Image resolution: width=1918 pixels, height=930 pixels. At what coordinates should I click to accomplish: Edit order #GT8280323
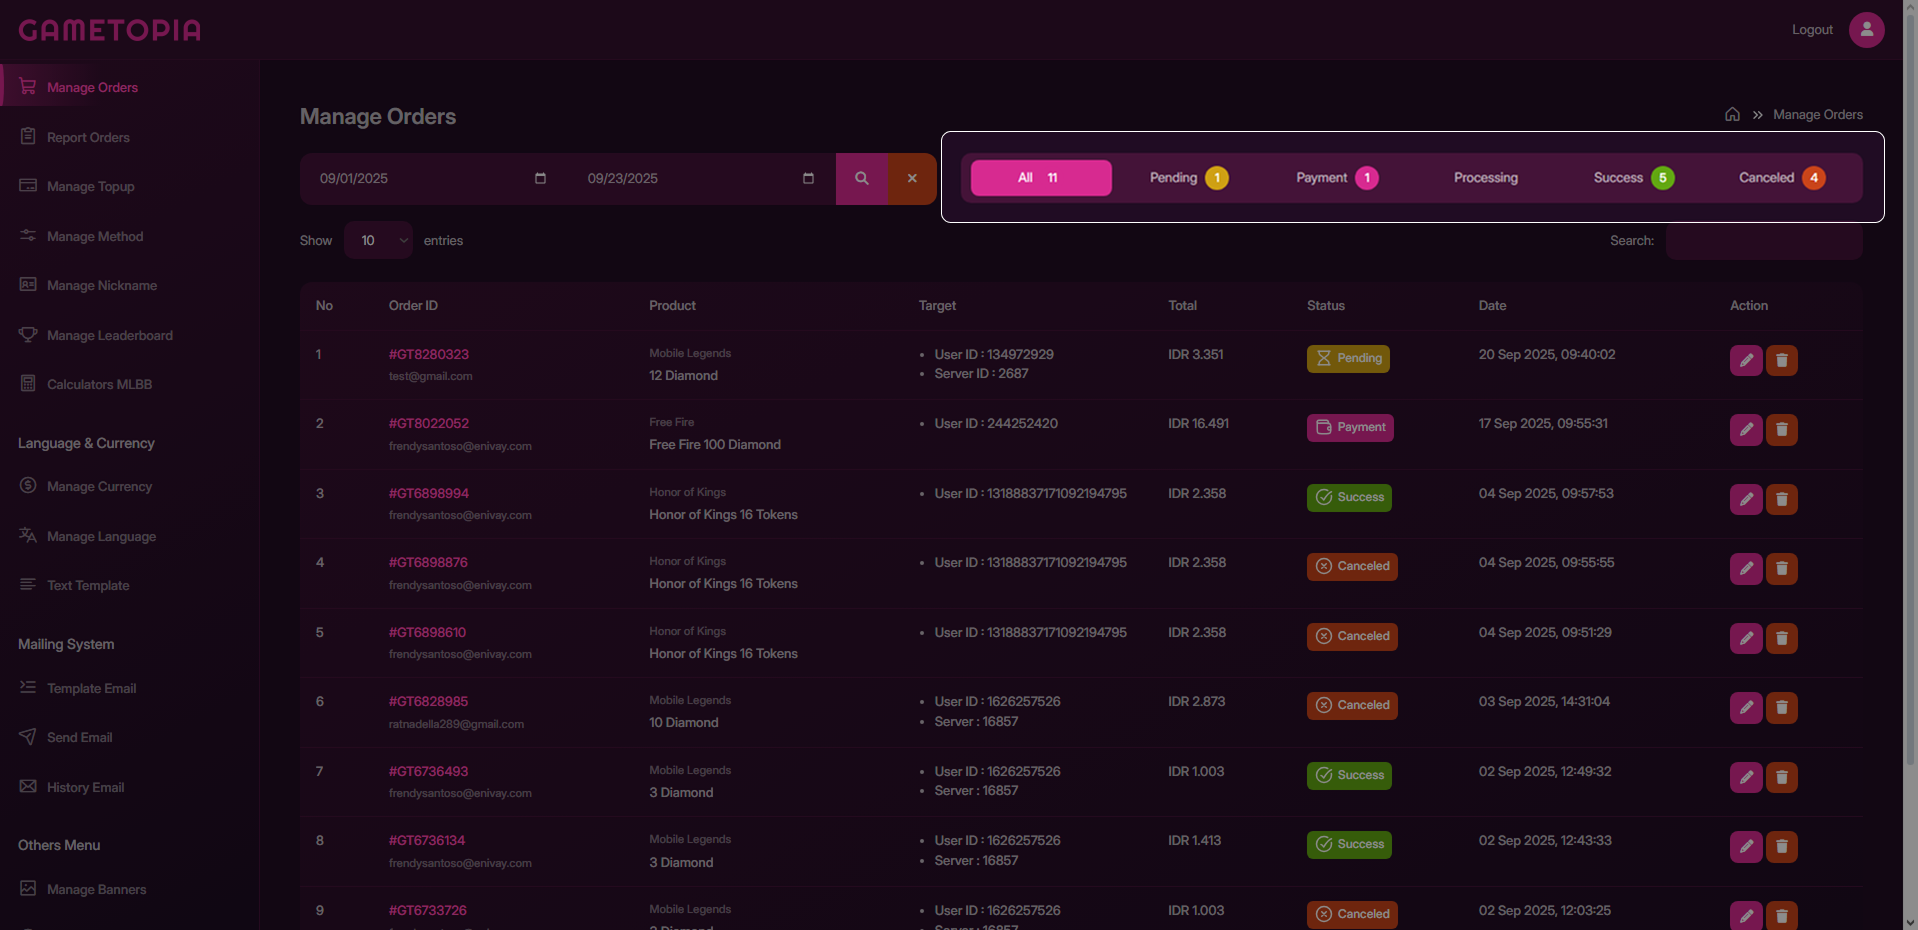click(x=1746, y=360)
